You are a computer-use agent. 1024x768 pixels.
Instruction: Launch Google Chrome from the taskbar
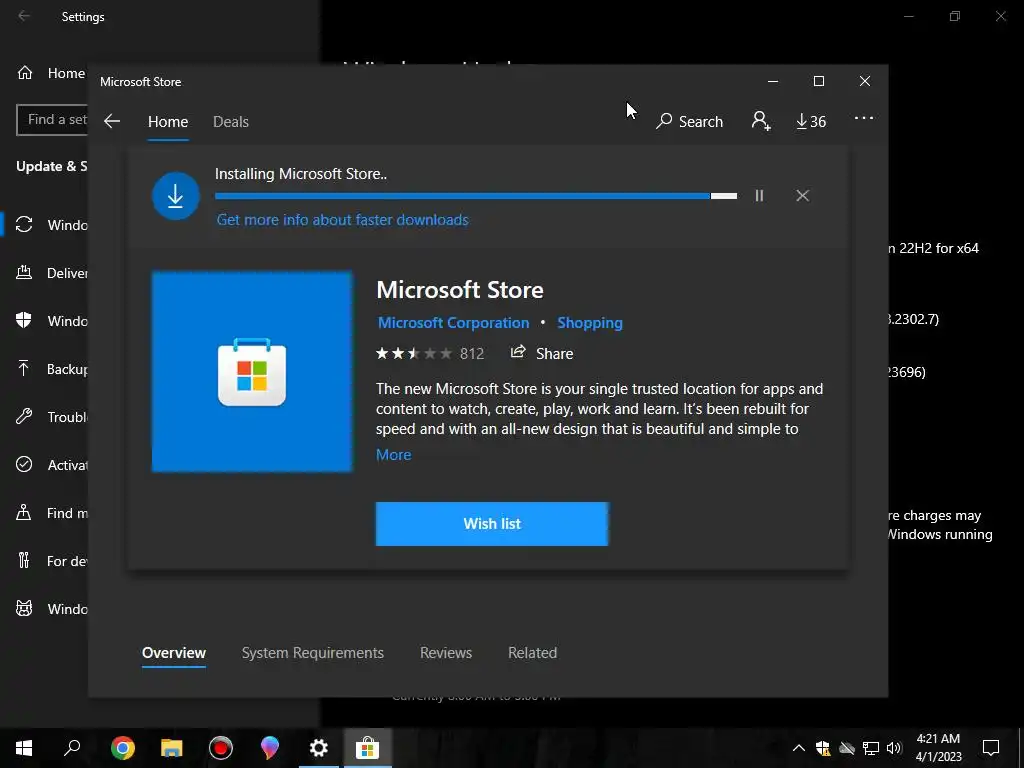[123, 748]
